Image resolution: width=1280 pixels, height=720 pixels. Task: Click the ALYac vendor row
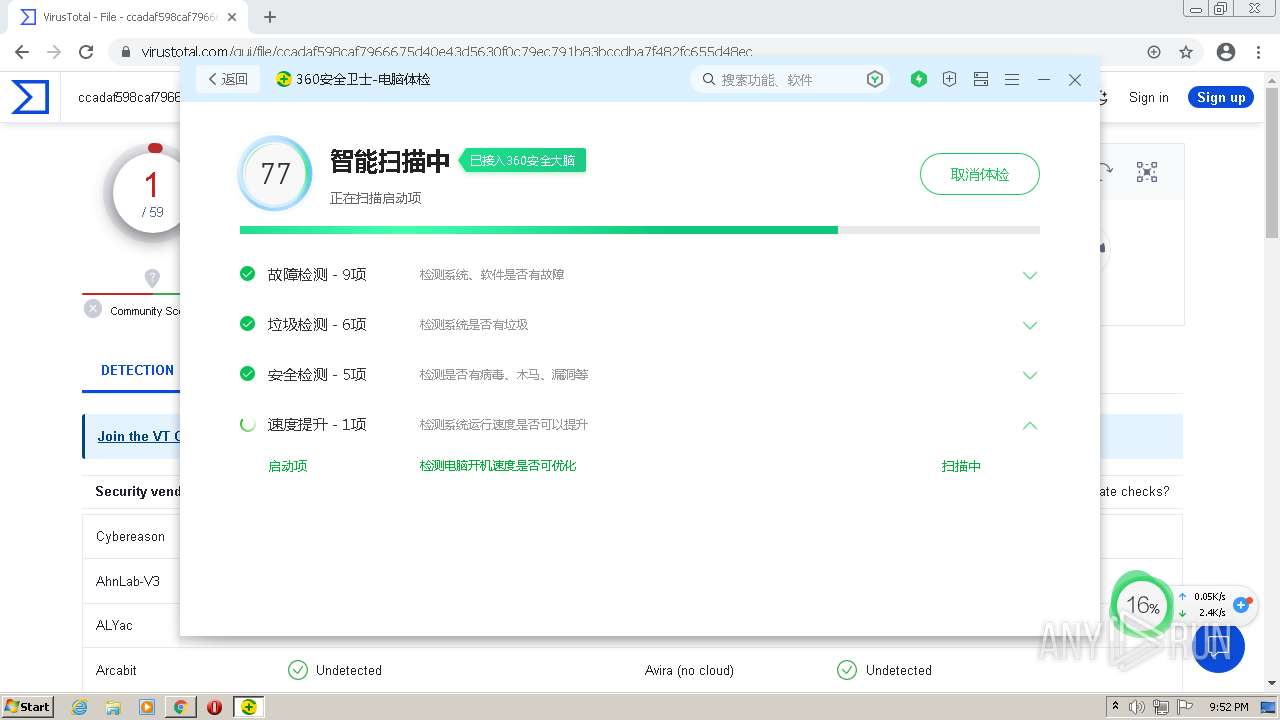[114, 625]
